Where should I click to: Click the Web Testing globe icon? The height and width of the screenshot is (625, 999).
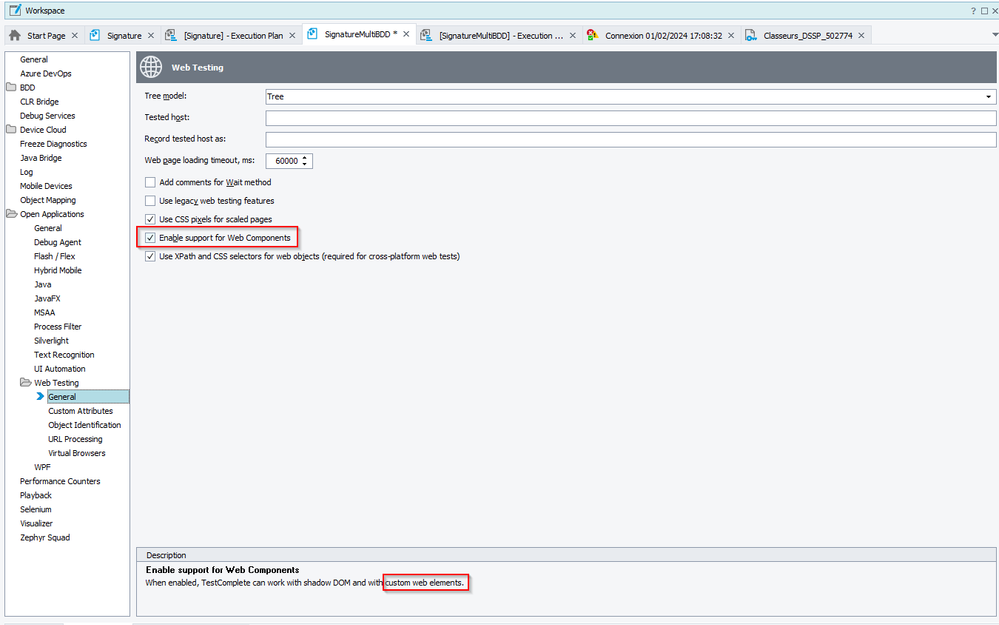click(150, 67)
